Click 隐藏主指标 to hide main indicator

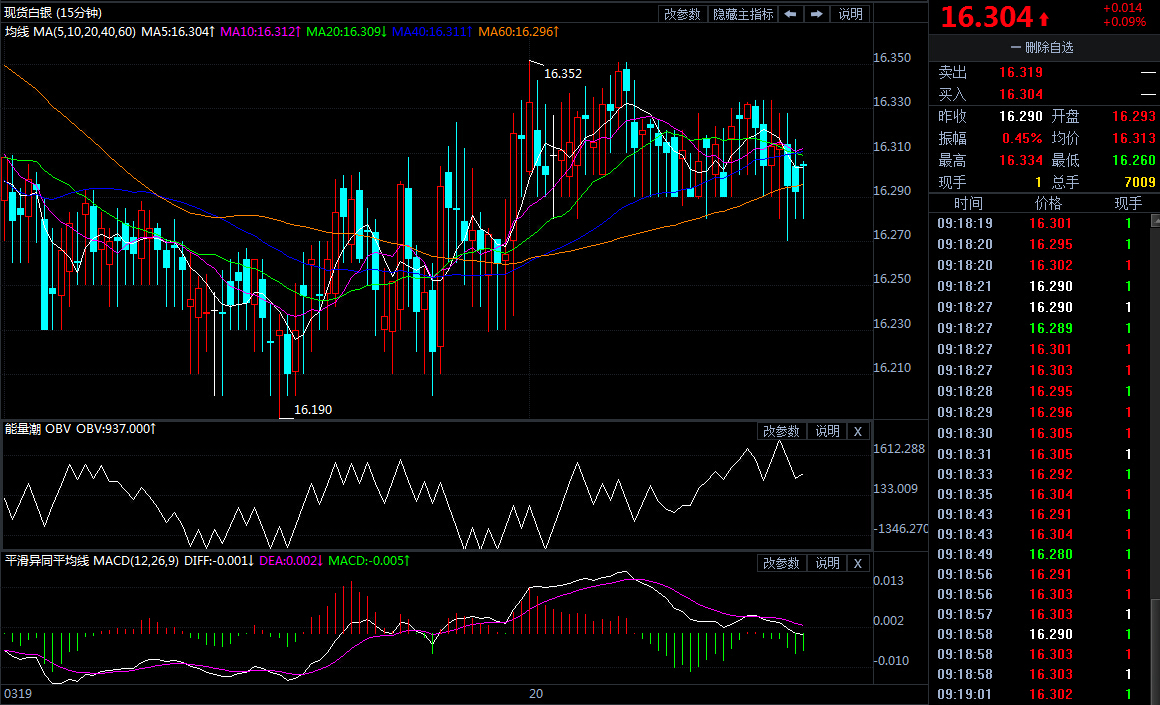pyautogui.click(x=743, y=14)
